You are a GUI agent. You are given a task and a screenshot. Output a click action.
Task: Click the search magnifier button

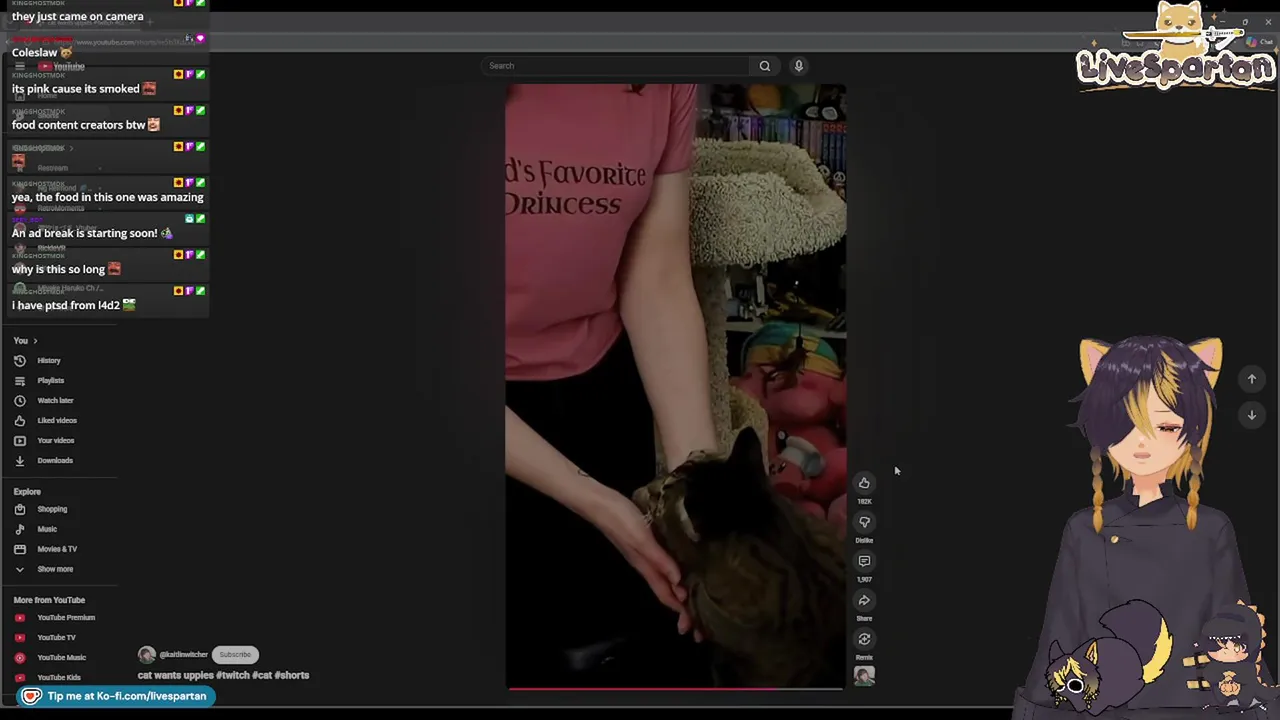[765, 66]
